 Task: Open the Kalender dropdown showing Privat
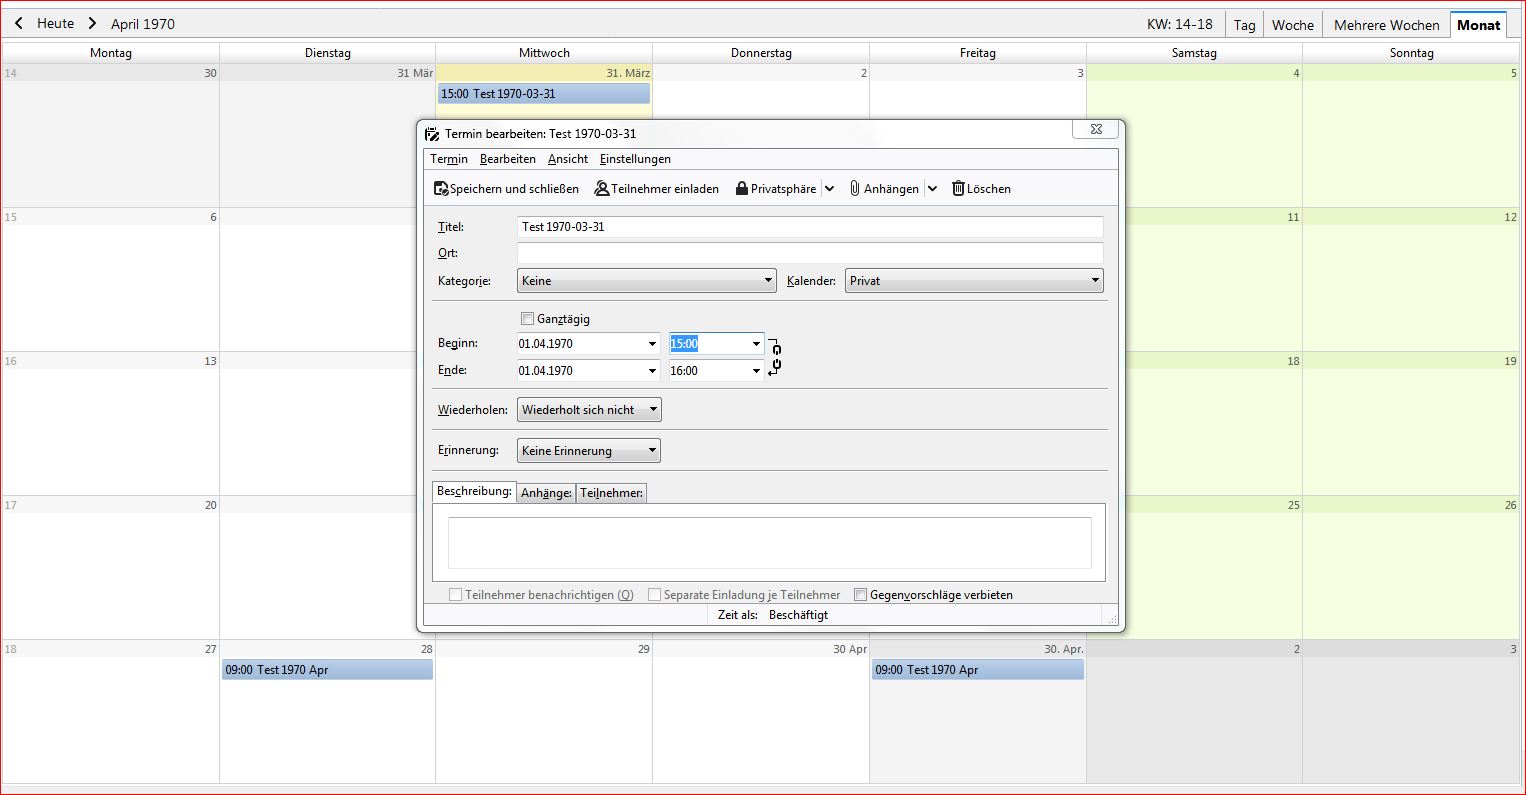click(x=974, y=281)
